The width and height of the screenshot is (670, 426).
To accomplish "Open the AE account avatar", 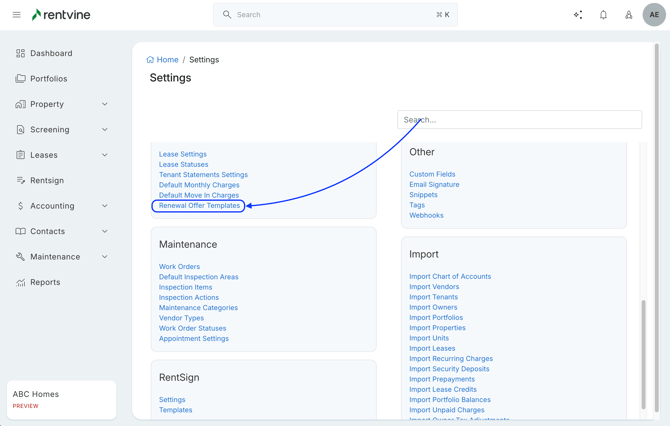I will coord(654,15).
